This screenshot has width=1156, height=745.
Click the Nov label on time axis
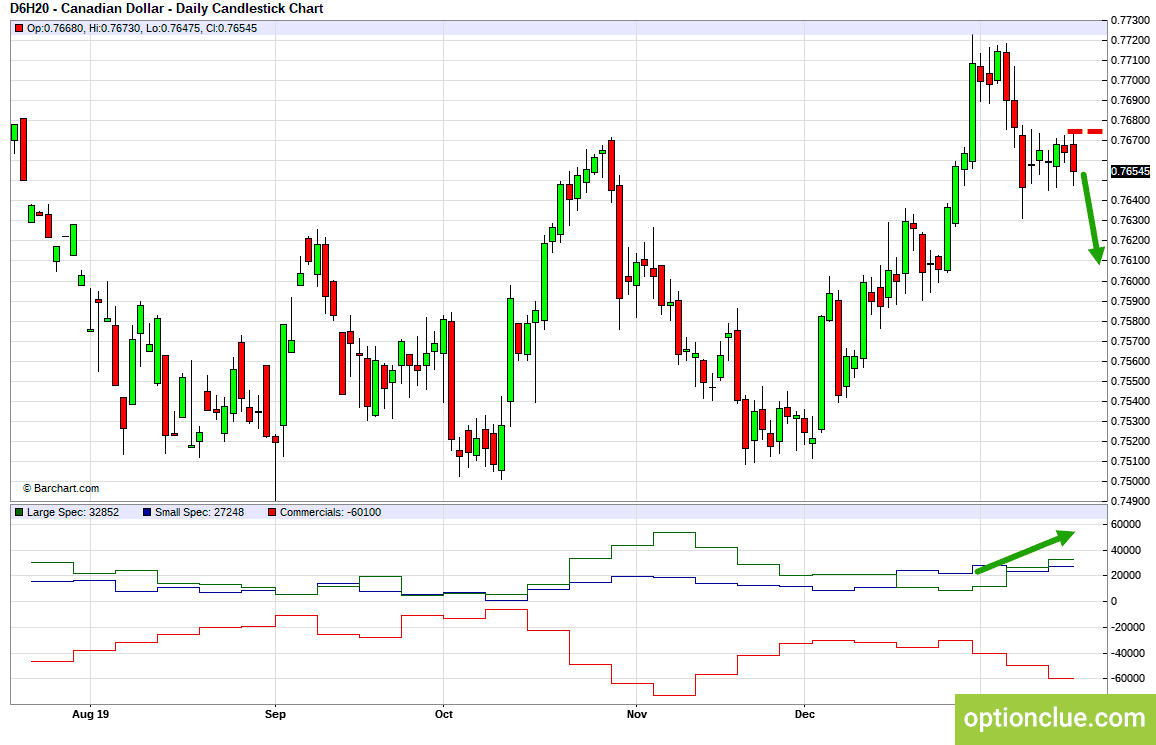point(636,714)
